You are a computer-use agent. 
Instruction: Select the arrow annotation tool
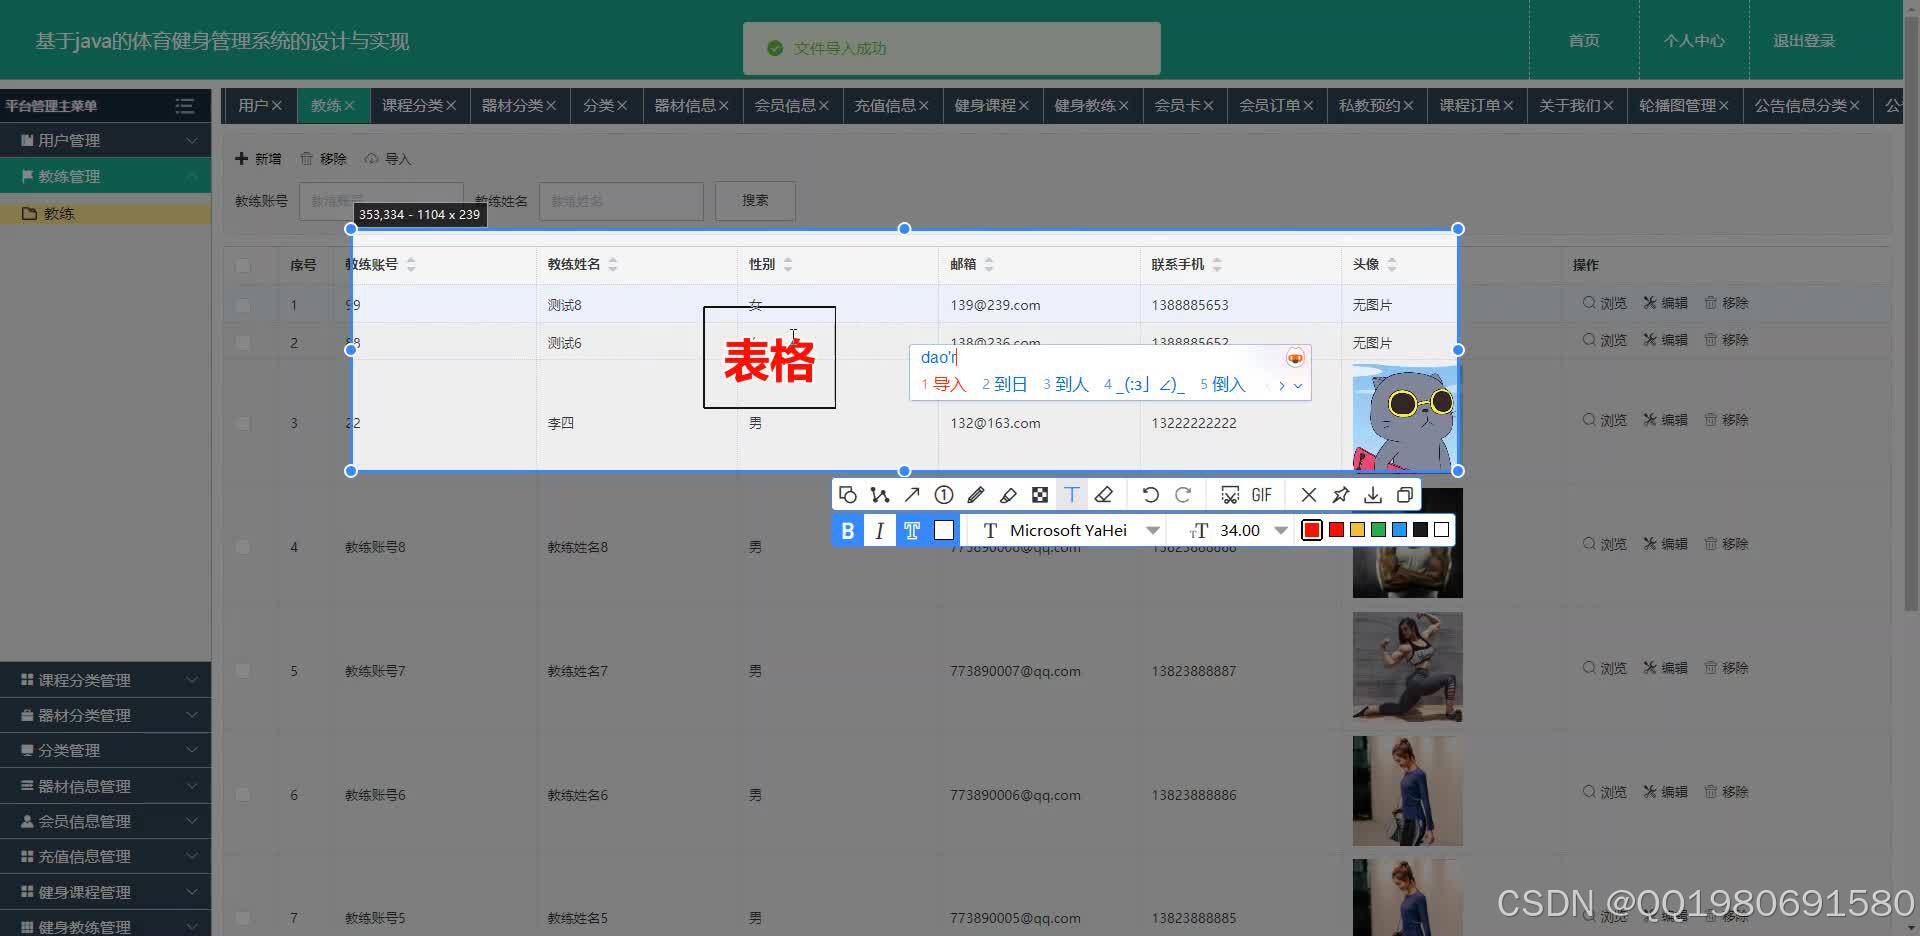pos(911,494)
